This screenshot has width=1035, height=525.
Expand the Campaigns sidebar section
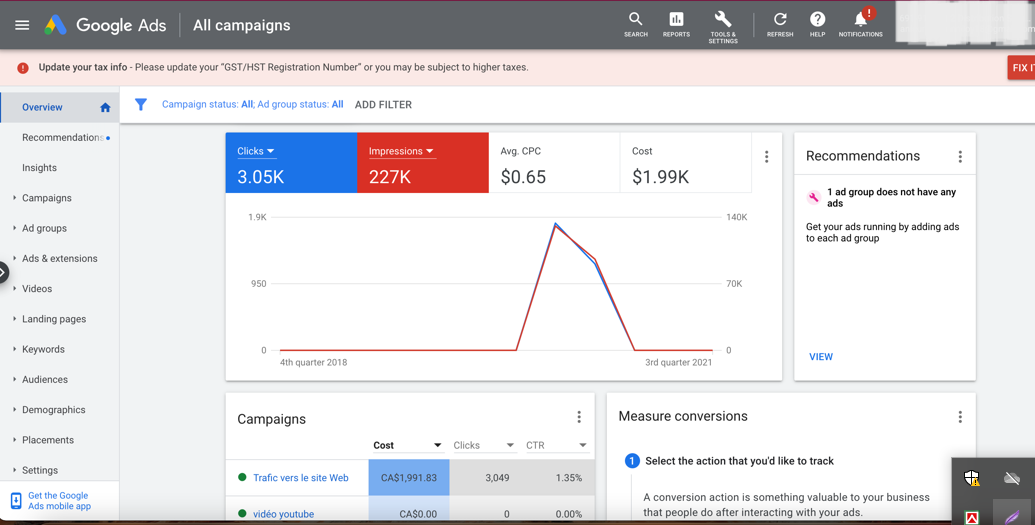coord(46,198)
